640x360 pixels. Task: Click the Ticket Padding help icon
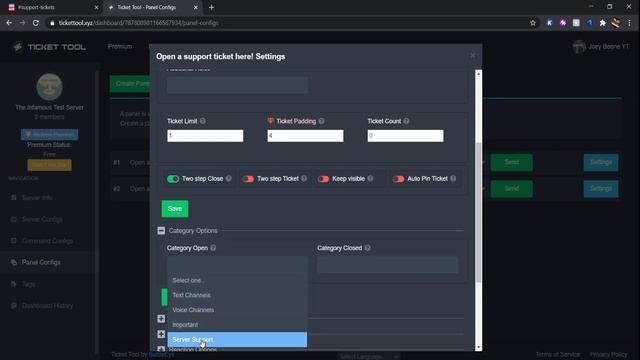pyautogui.click(x=322, y=121)
